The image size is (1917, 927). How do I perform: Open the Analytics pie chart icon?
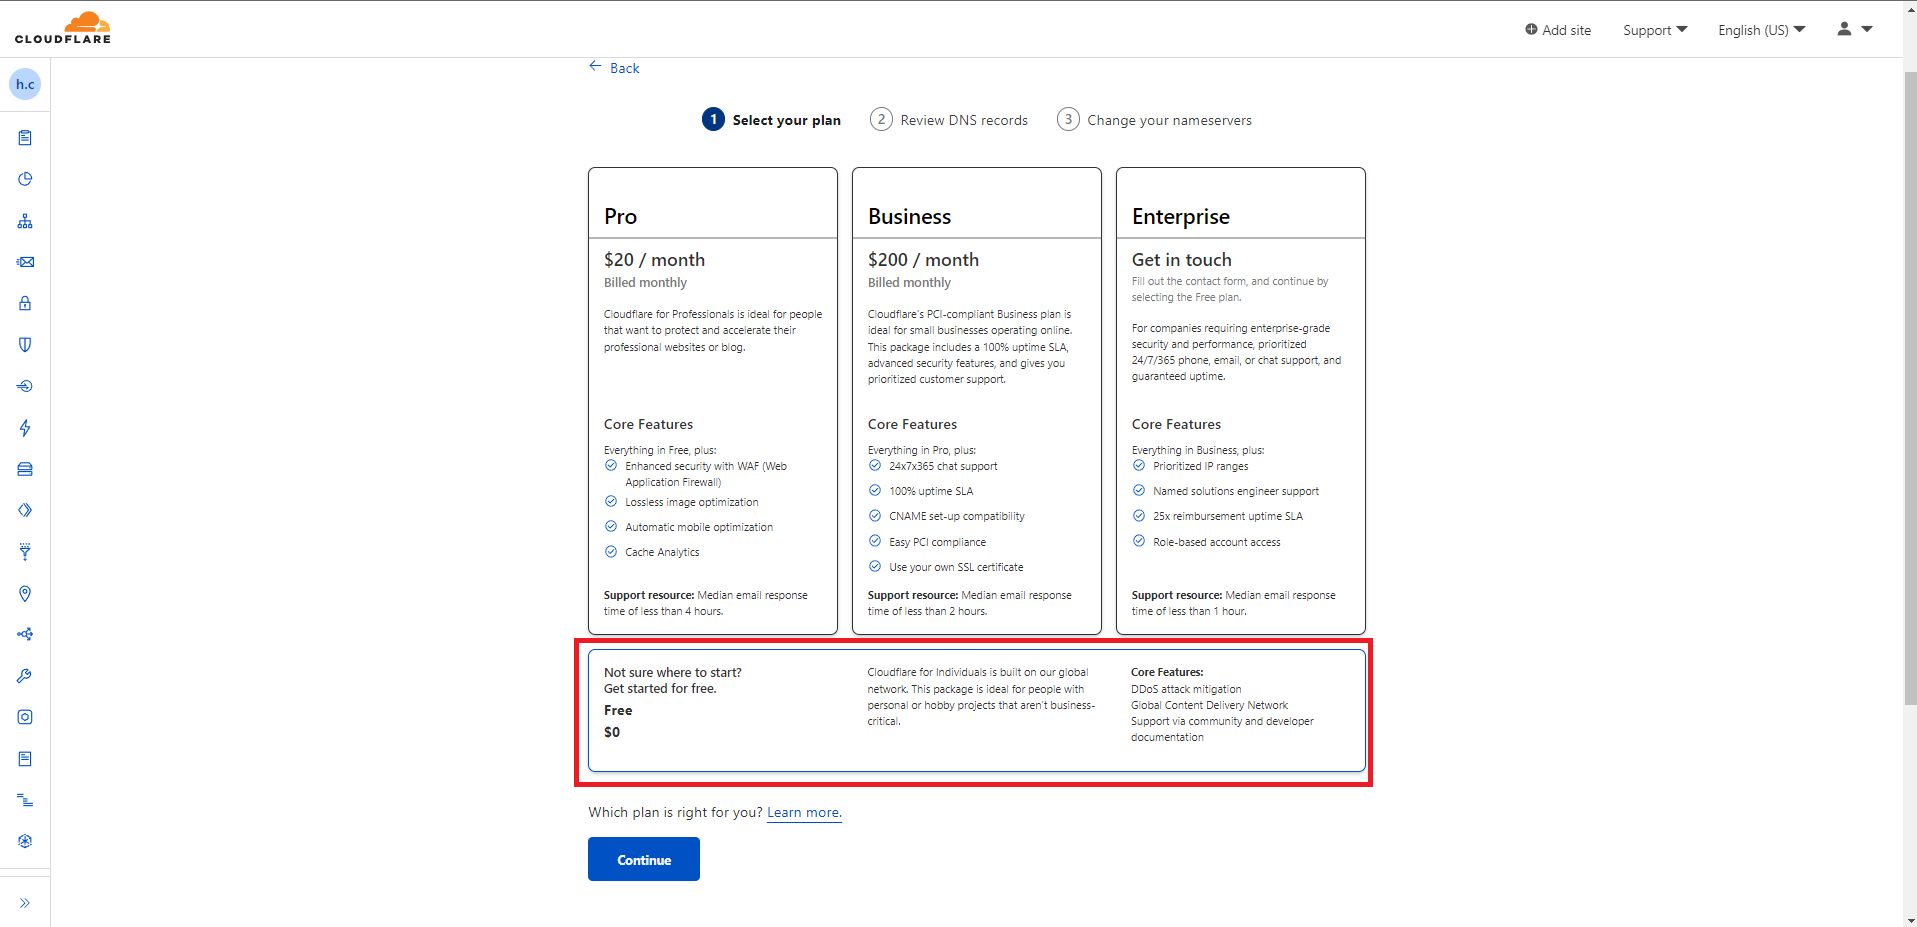coord(25,179)
